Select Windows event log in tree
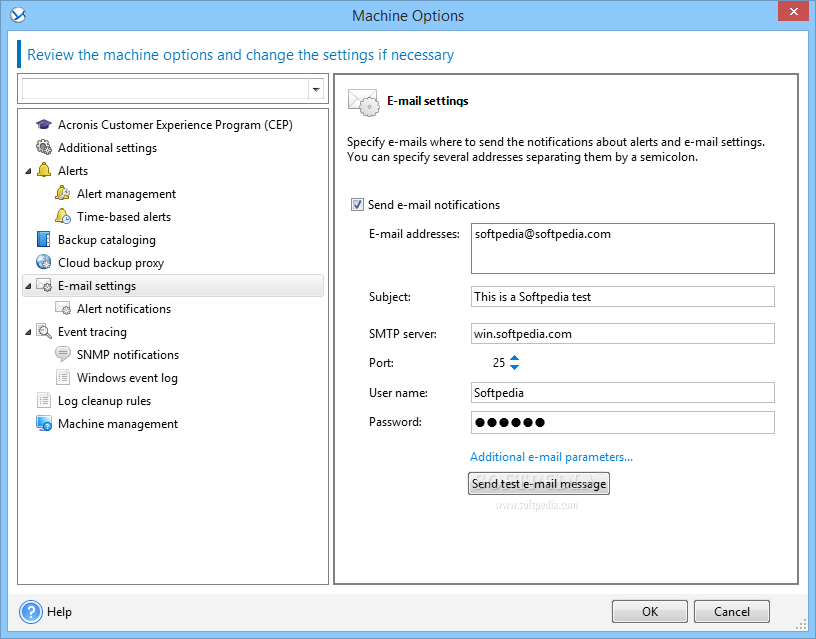This screenshot has height=639, width=816. (127, 378)
